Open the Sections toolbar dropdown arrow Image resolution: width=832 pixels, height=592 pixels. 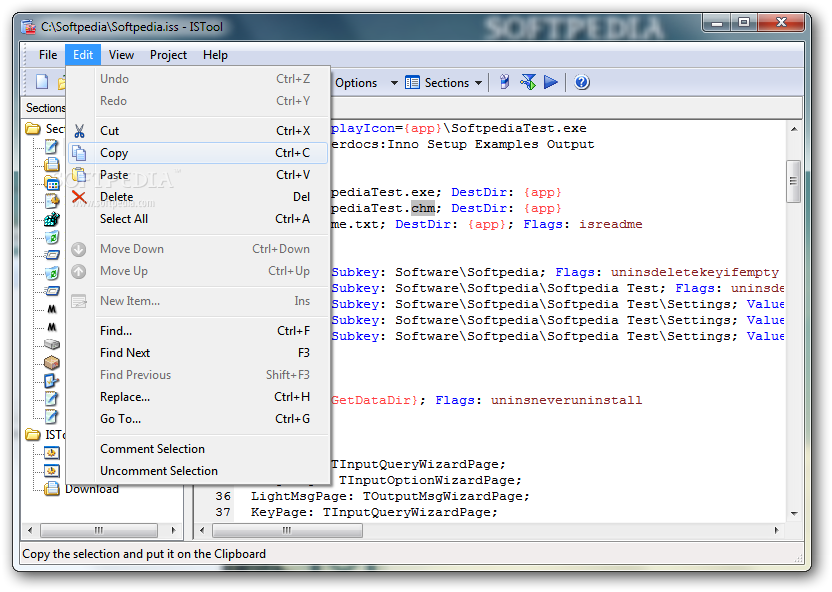coord(479,83)
